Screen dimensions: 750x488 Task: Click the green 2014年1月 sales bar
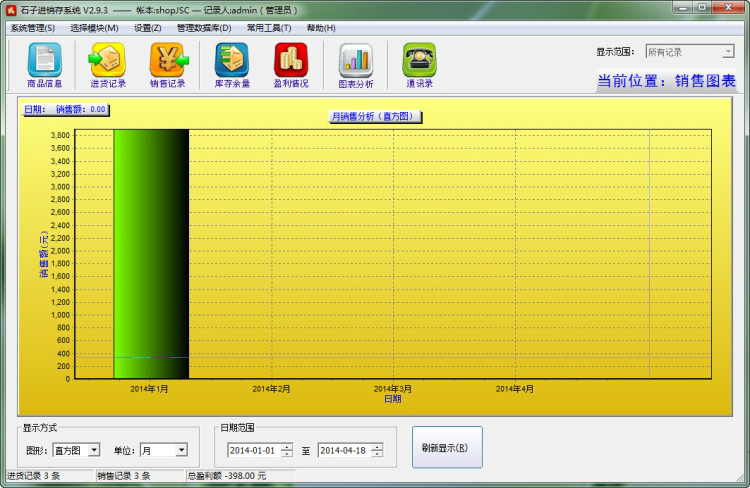coord(150,250)
